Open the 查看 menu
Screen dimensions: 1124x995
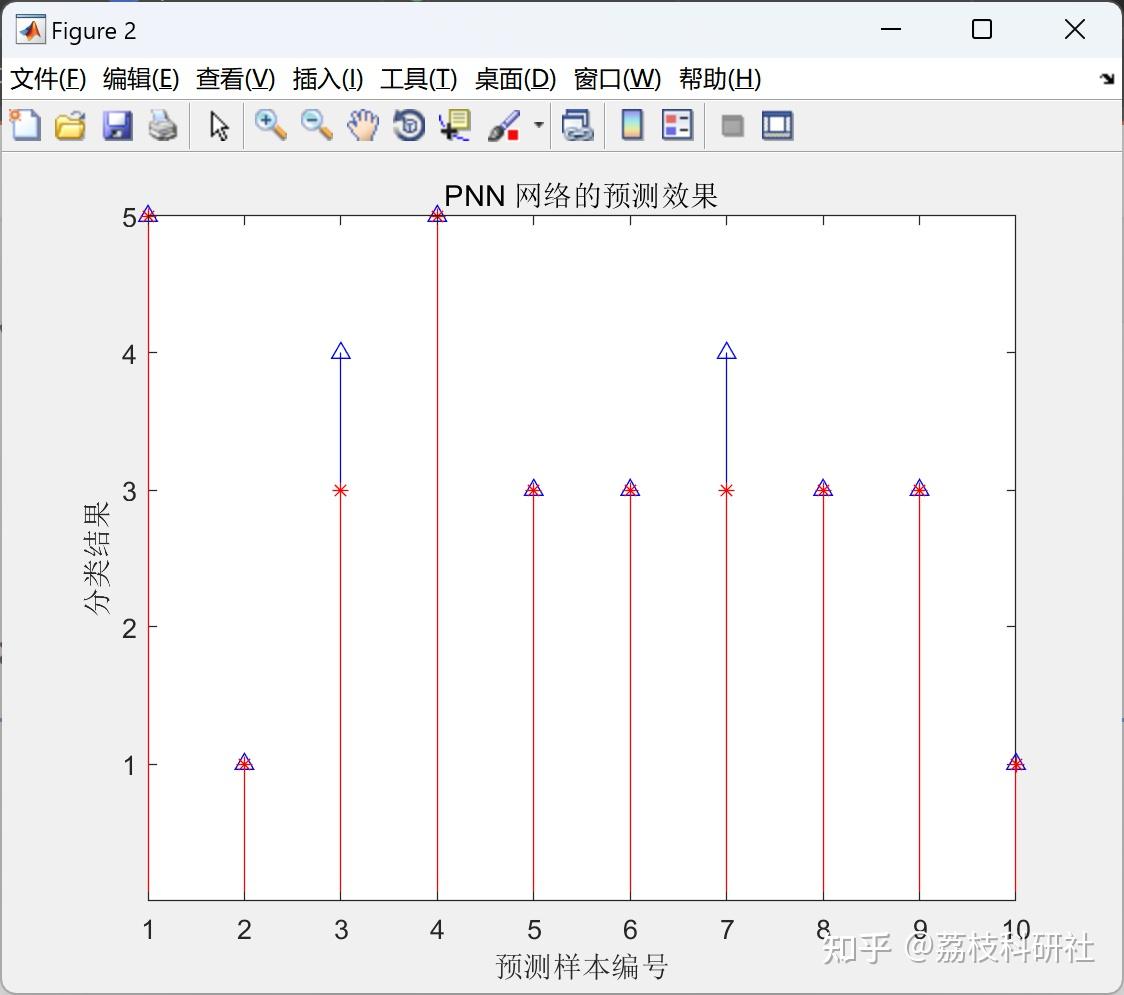pyautogui.click(x=235, y=79)
